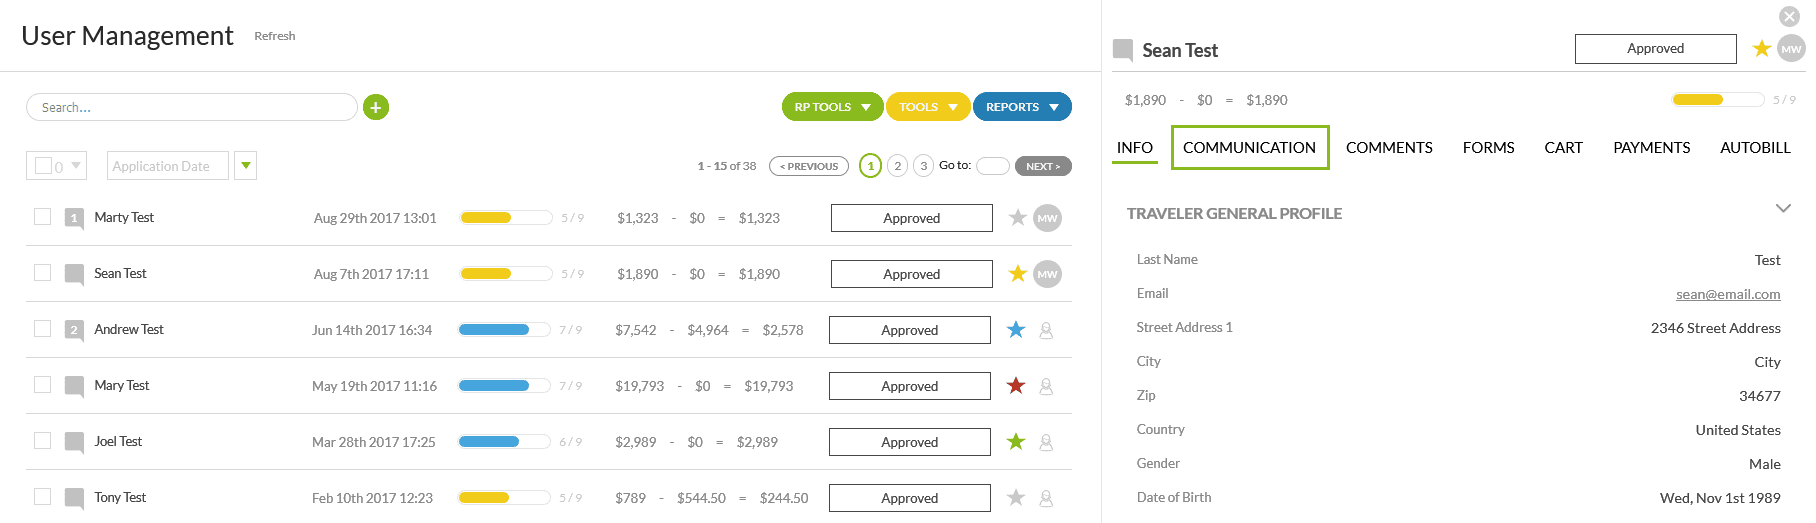Image resolution: width=1816 pixels, height=523 pixels.
Task: Click assign user icon on Tony Test row
Action: (1046, 498)
